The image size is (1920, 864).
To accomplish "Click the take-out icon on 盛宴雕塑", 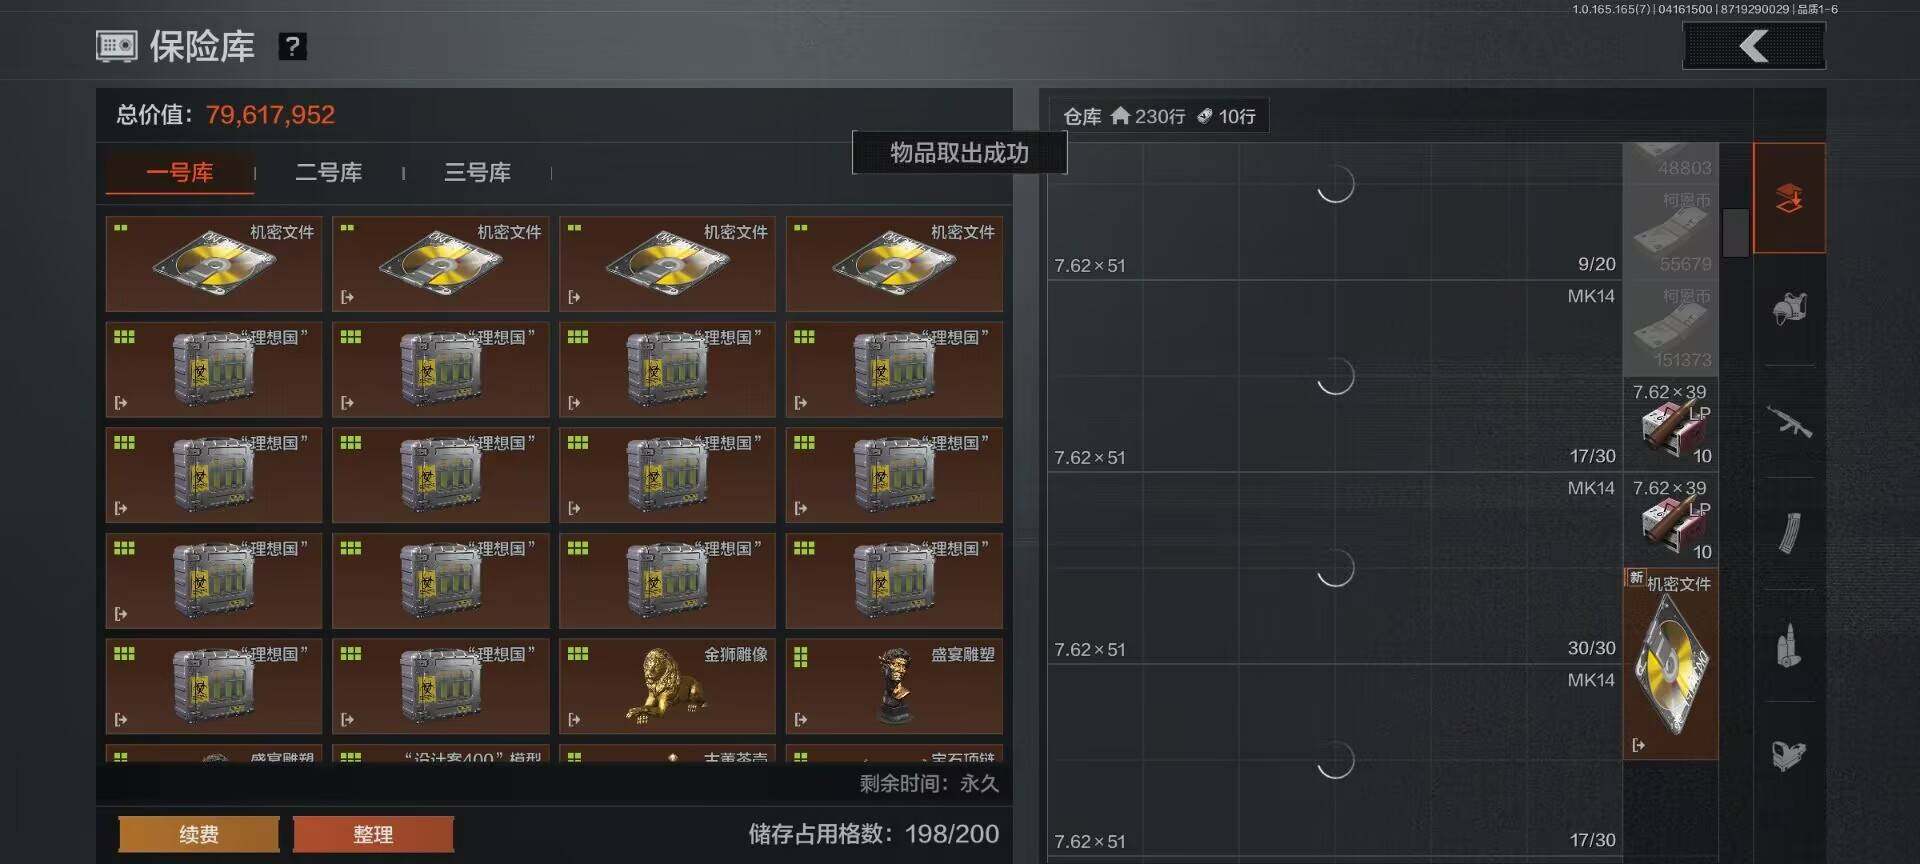I will coord(801,719).
